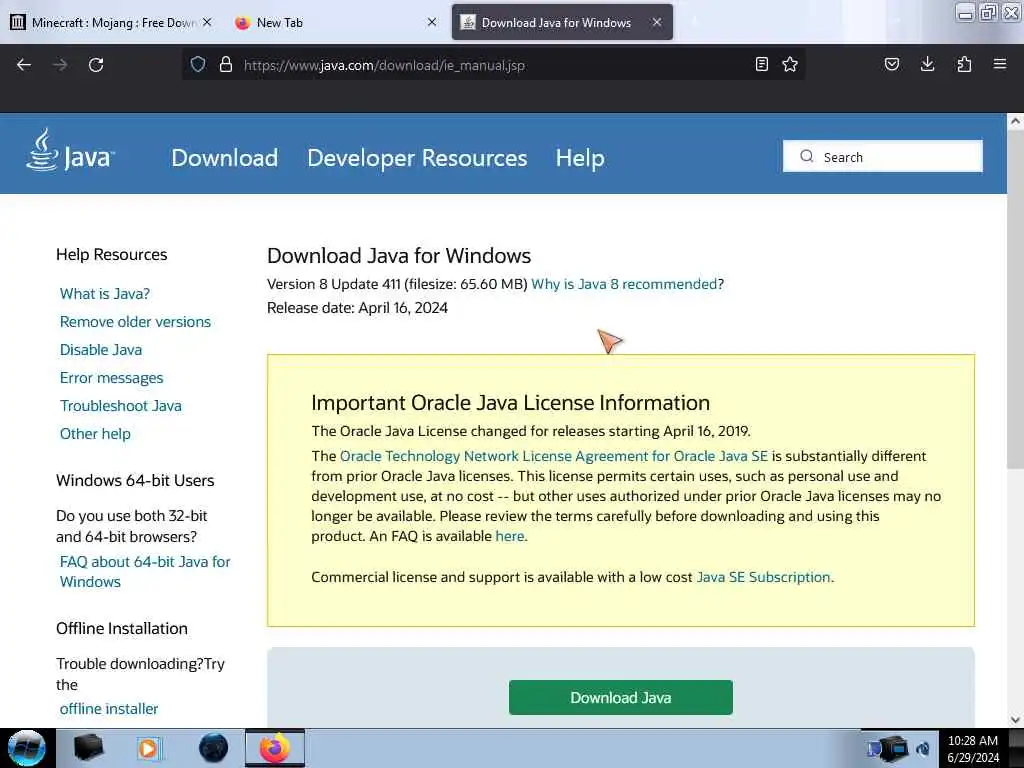
Task: Click the green Download Java button
Action: (620, 697)
